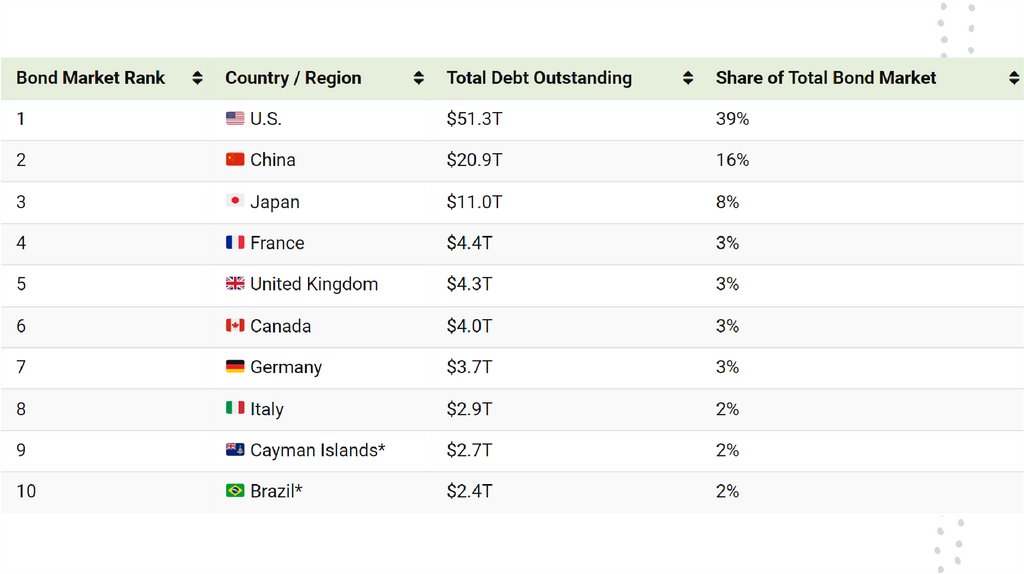The image size is (1024, 574).
Task: Toggle sort arrows for Total Debt Outstanding
Action: point(687,78)
